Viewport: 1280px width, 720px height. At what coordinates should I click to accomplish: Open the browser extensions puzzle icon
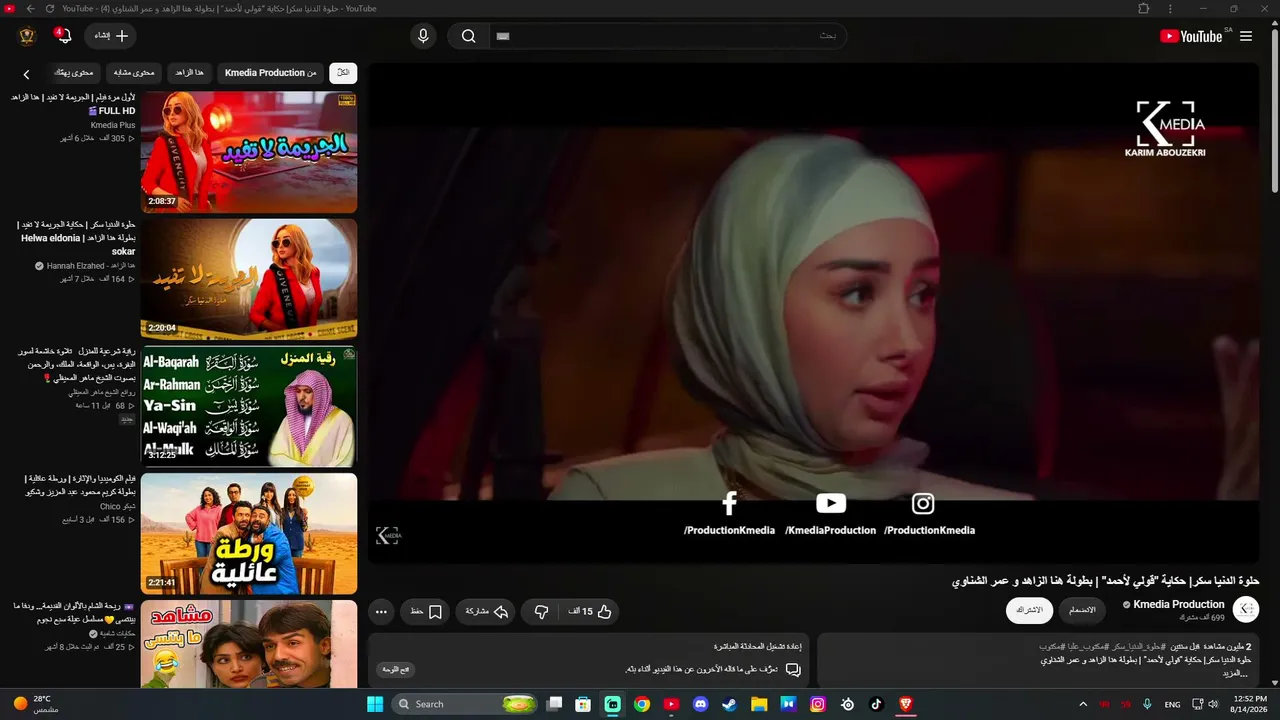point(1144,9)
